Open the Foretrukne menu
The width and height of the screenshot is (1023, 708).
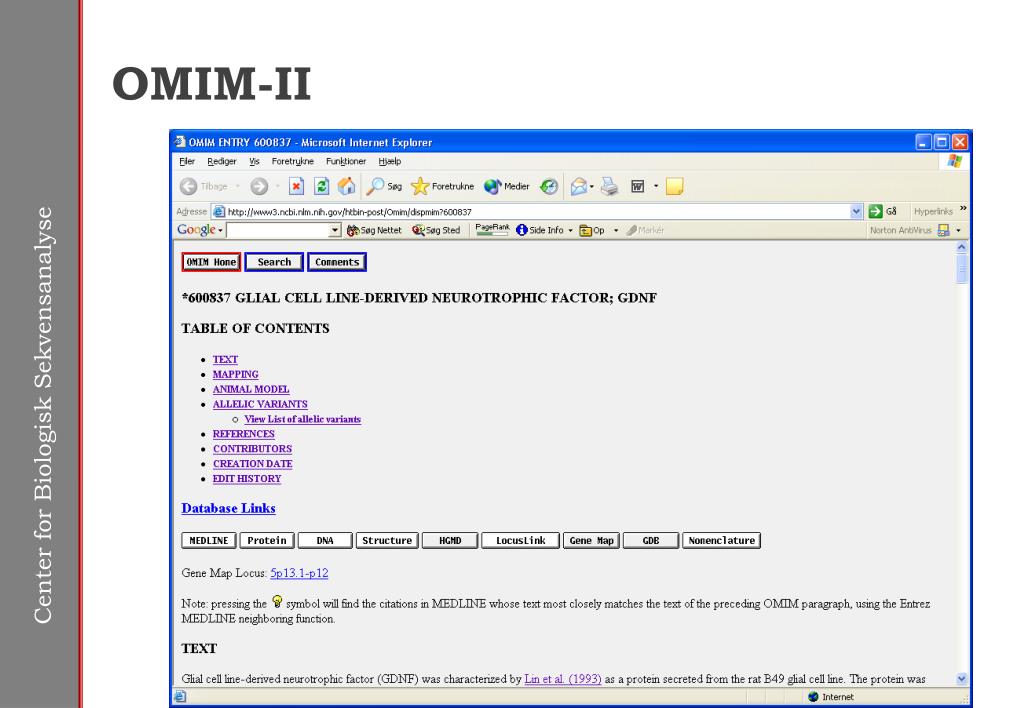pos(292,161)
